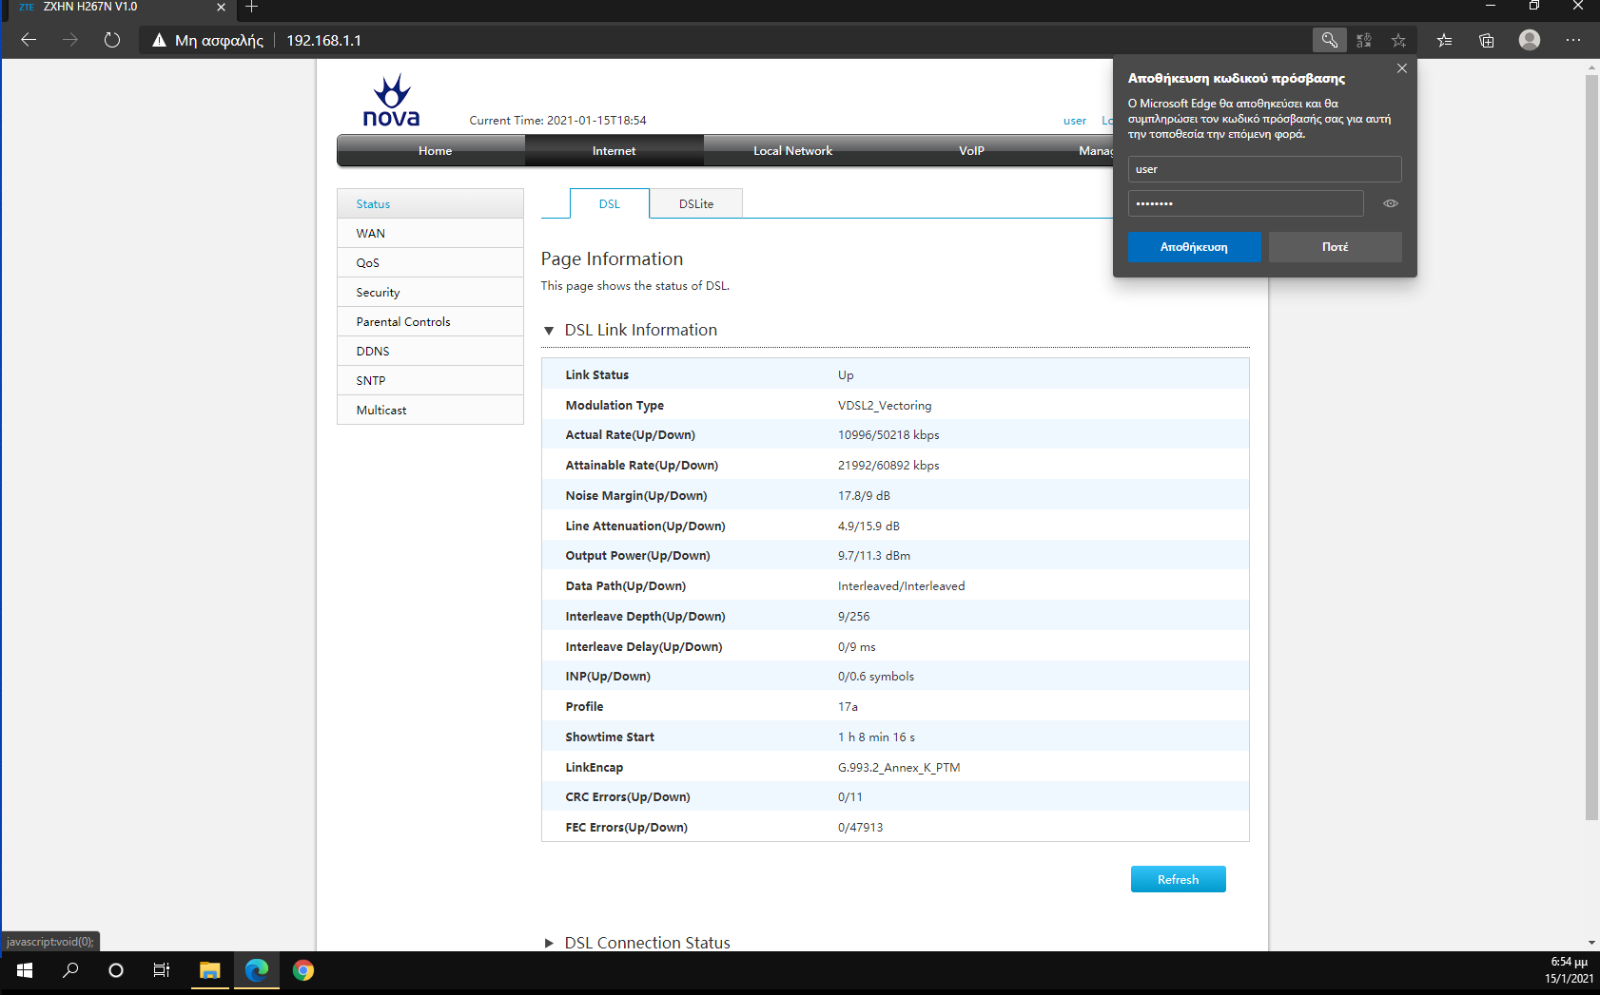Open Security in the sidebar

(430, 292)
